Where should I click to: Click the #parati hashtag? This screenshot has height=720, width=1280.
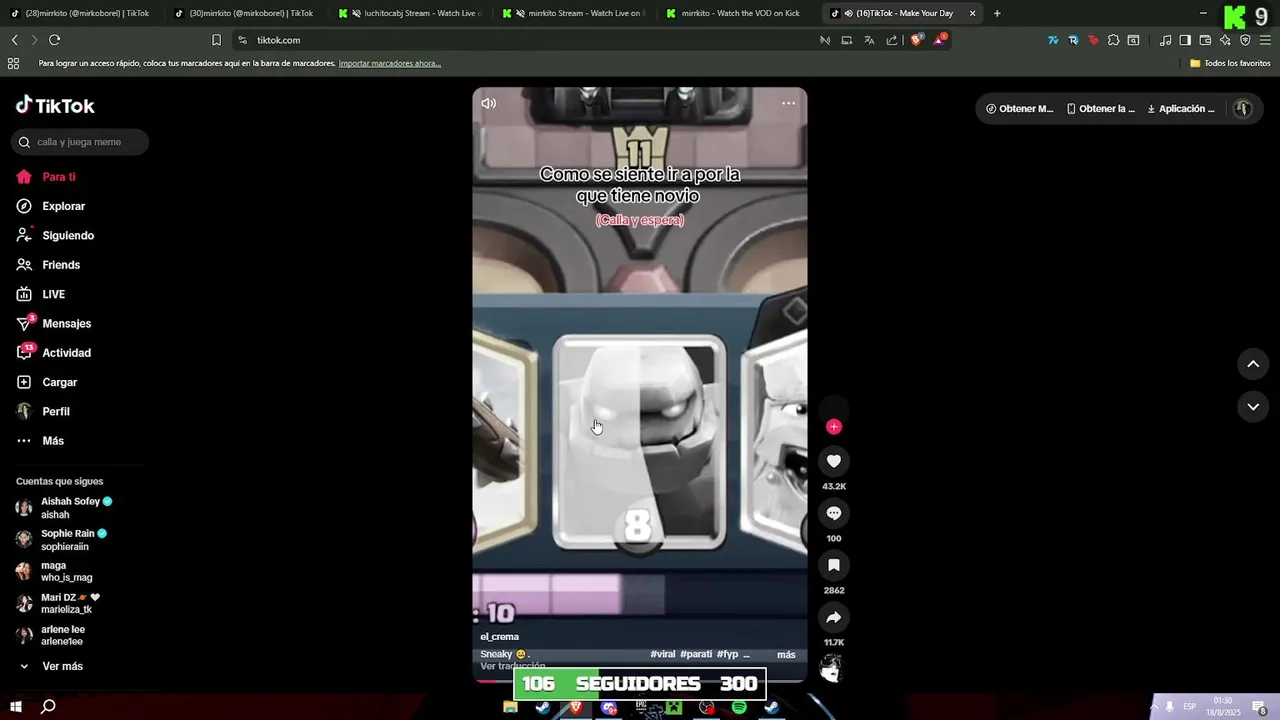coord(696,654)
